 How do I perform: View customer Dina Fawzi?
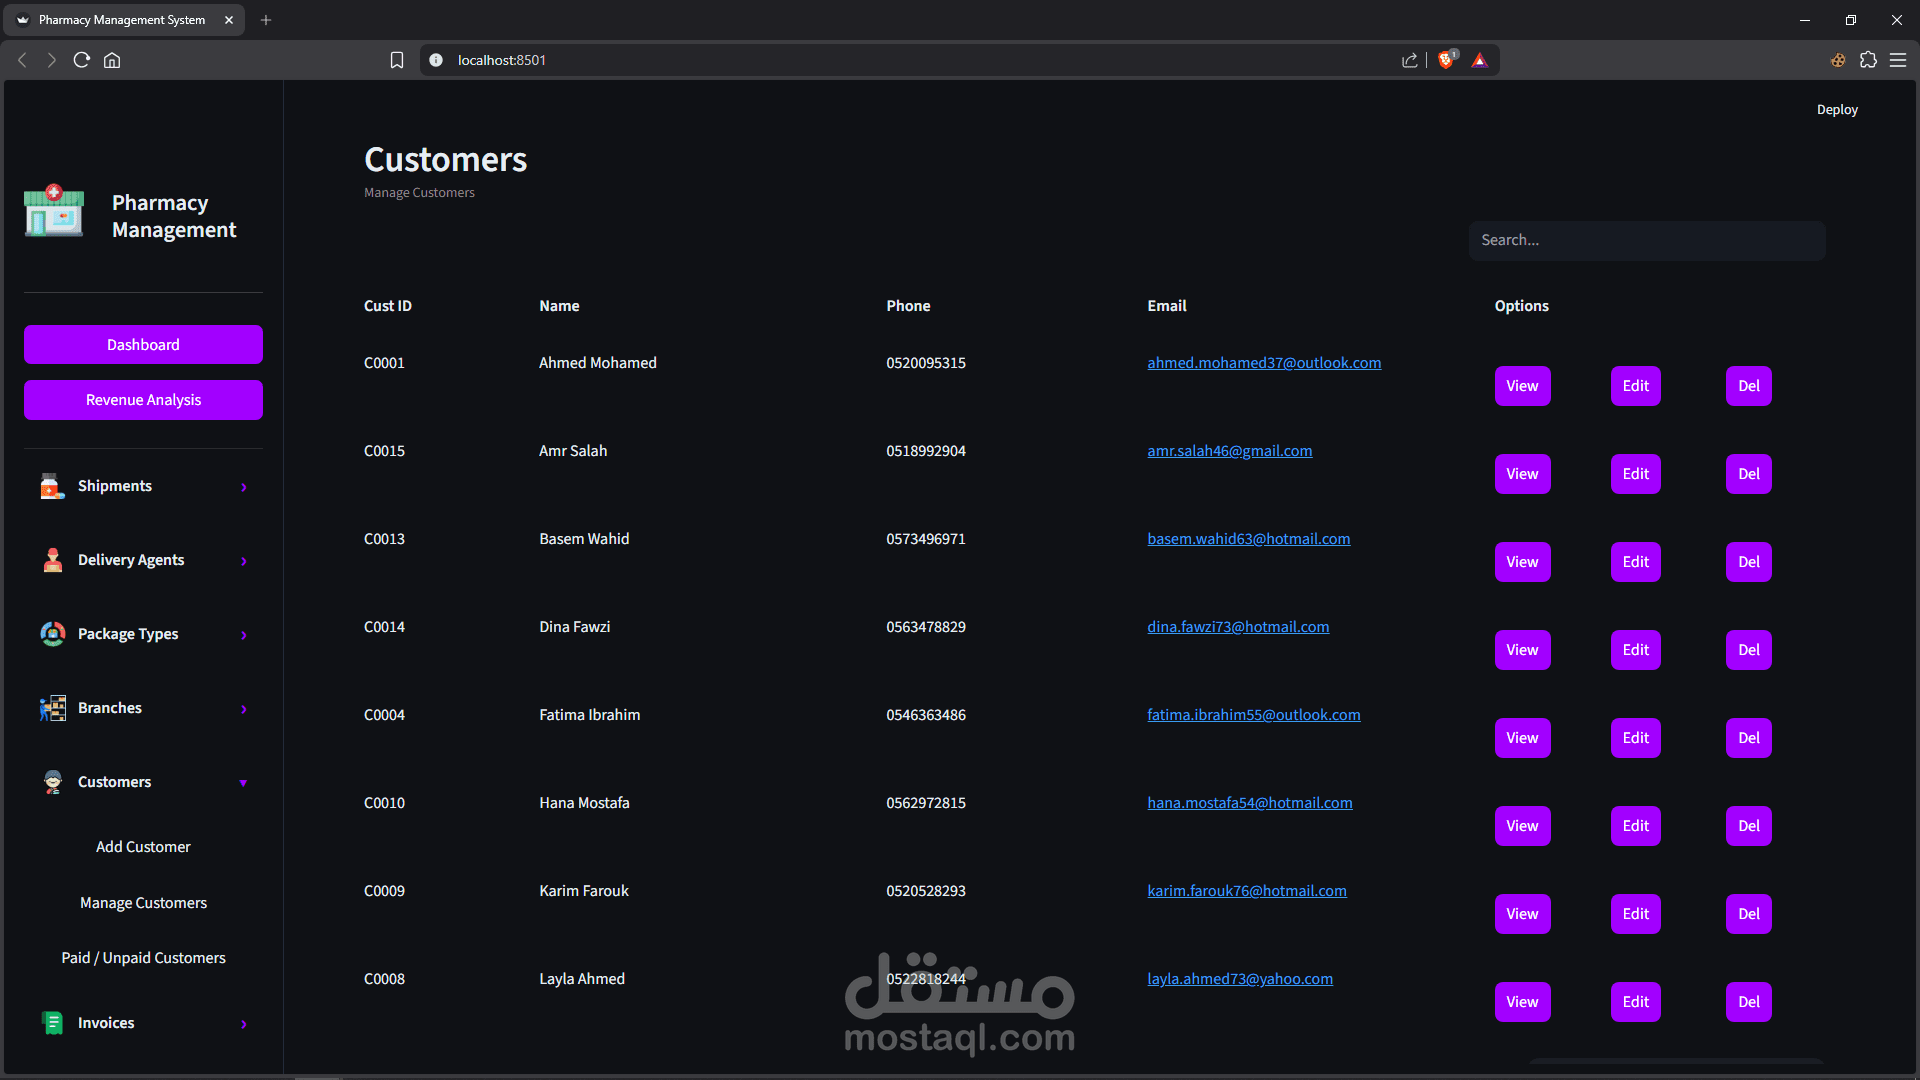[1522, 650]
